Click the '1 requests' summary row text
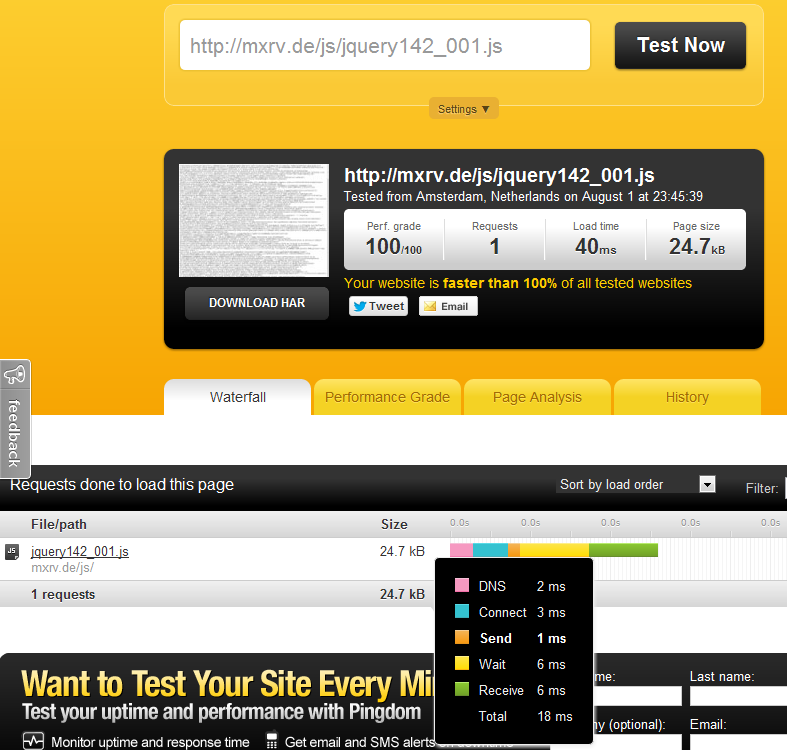This screenshot has height=750, width=787. click(63, 594)
